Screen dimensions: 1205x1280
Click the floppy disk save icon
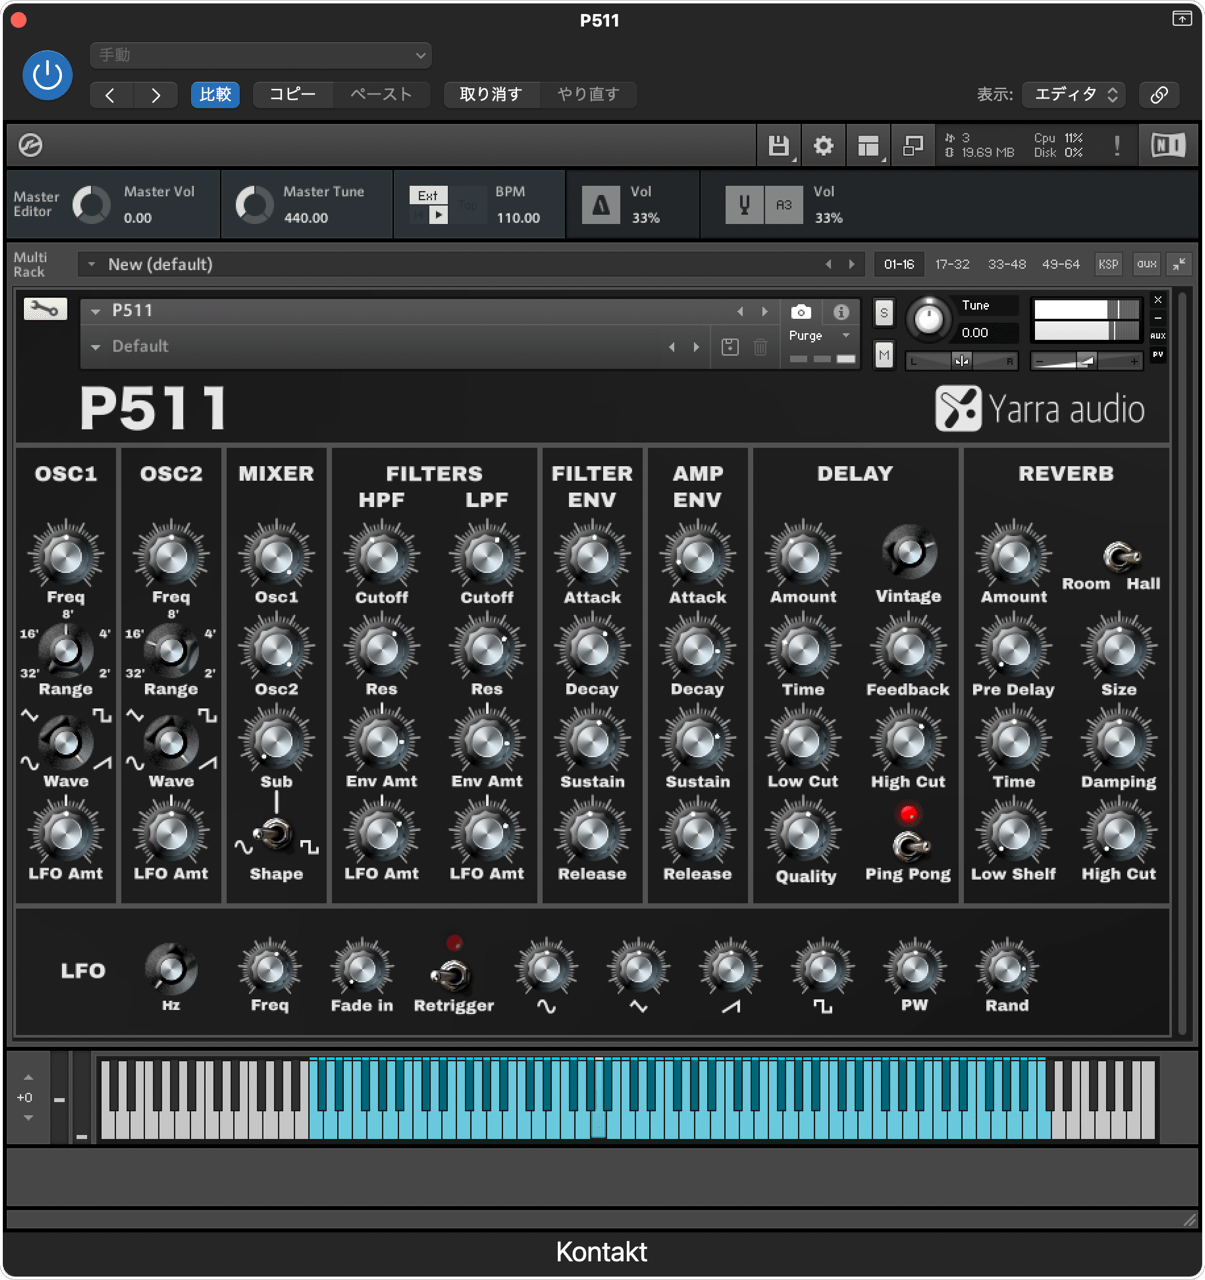click(779, 145)
